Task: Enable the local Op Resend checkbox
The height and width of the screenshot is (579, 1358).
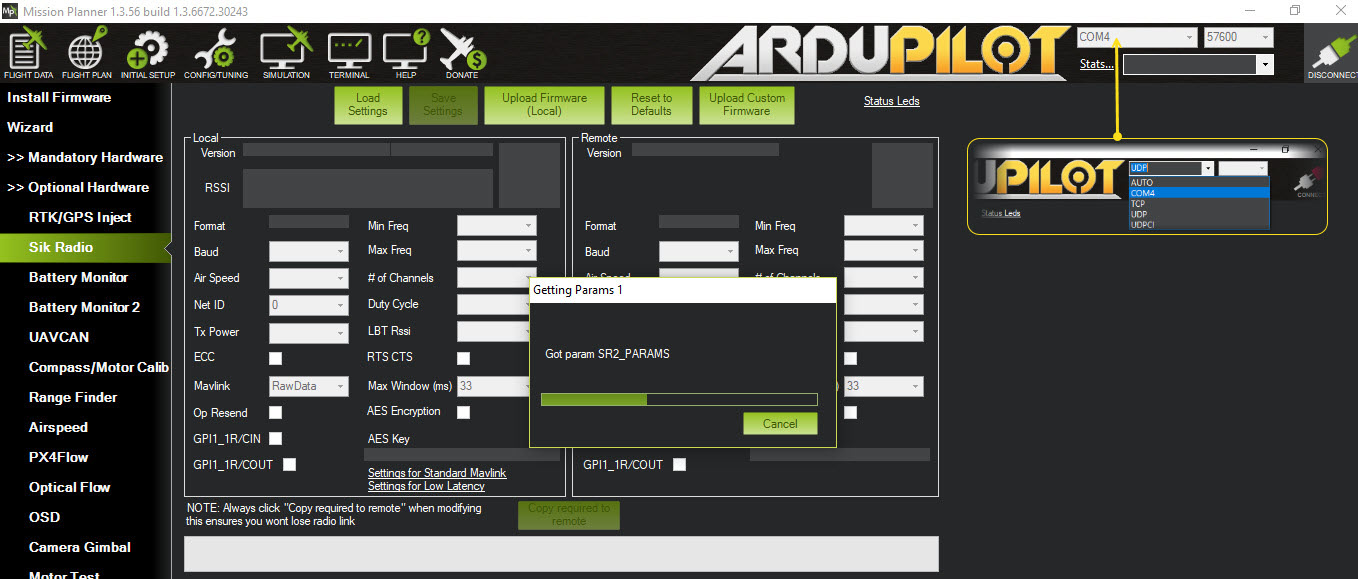Action: [275, 412]
